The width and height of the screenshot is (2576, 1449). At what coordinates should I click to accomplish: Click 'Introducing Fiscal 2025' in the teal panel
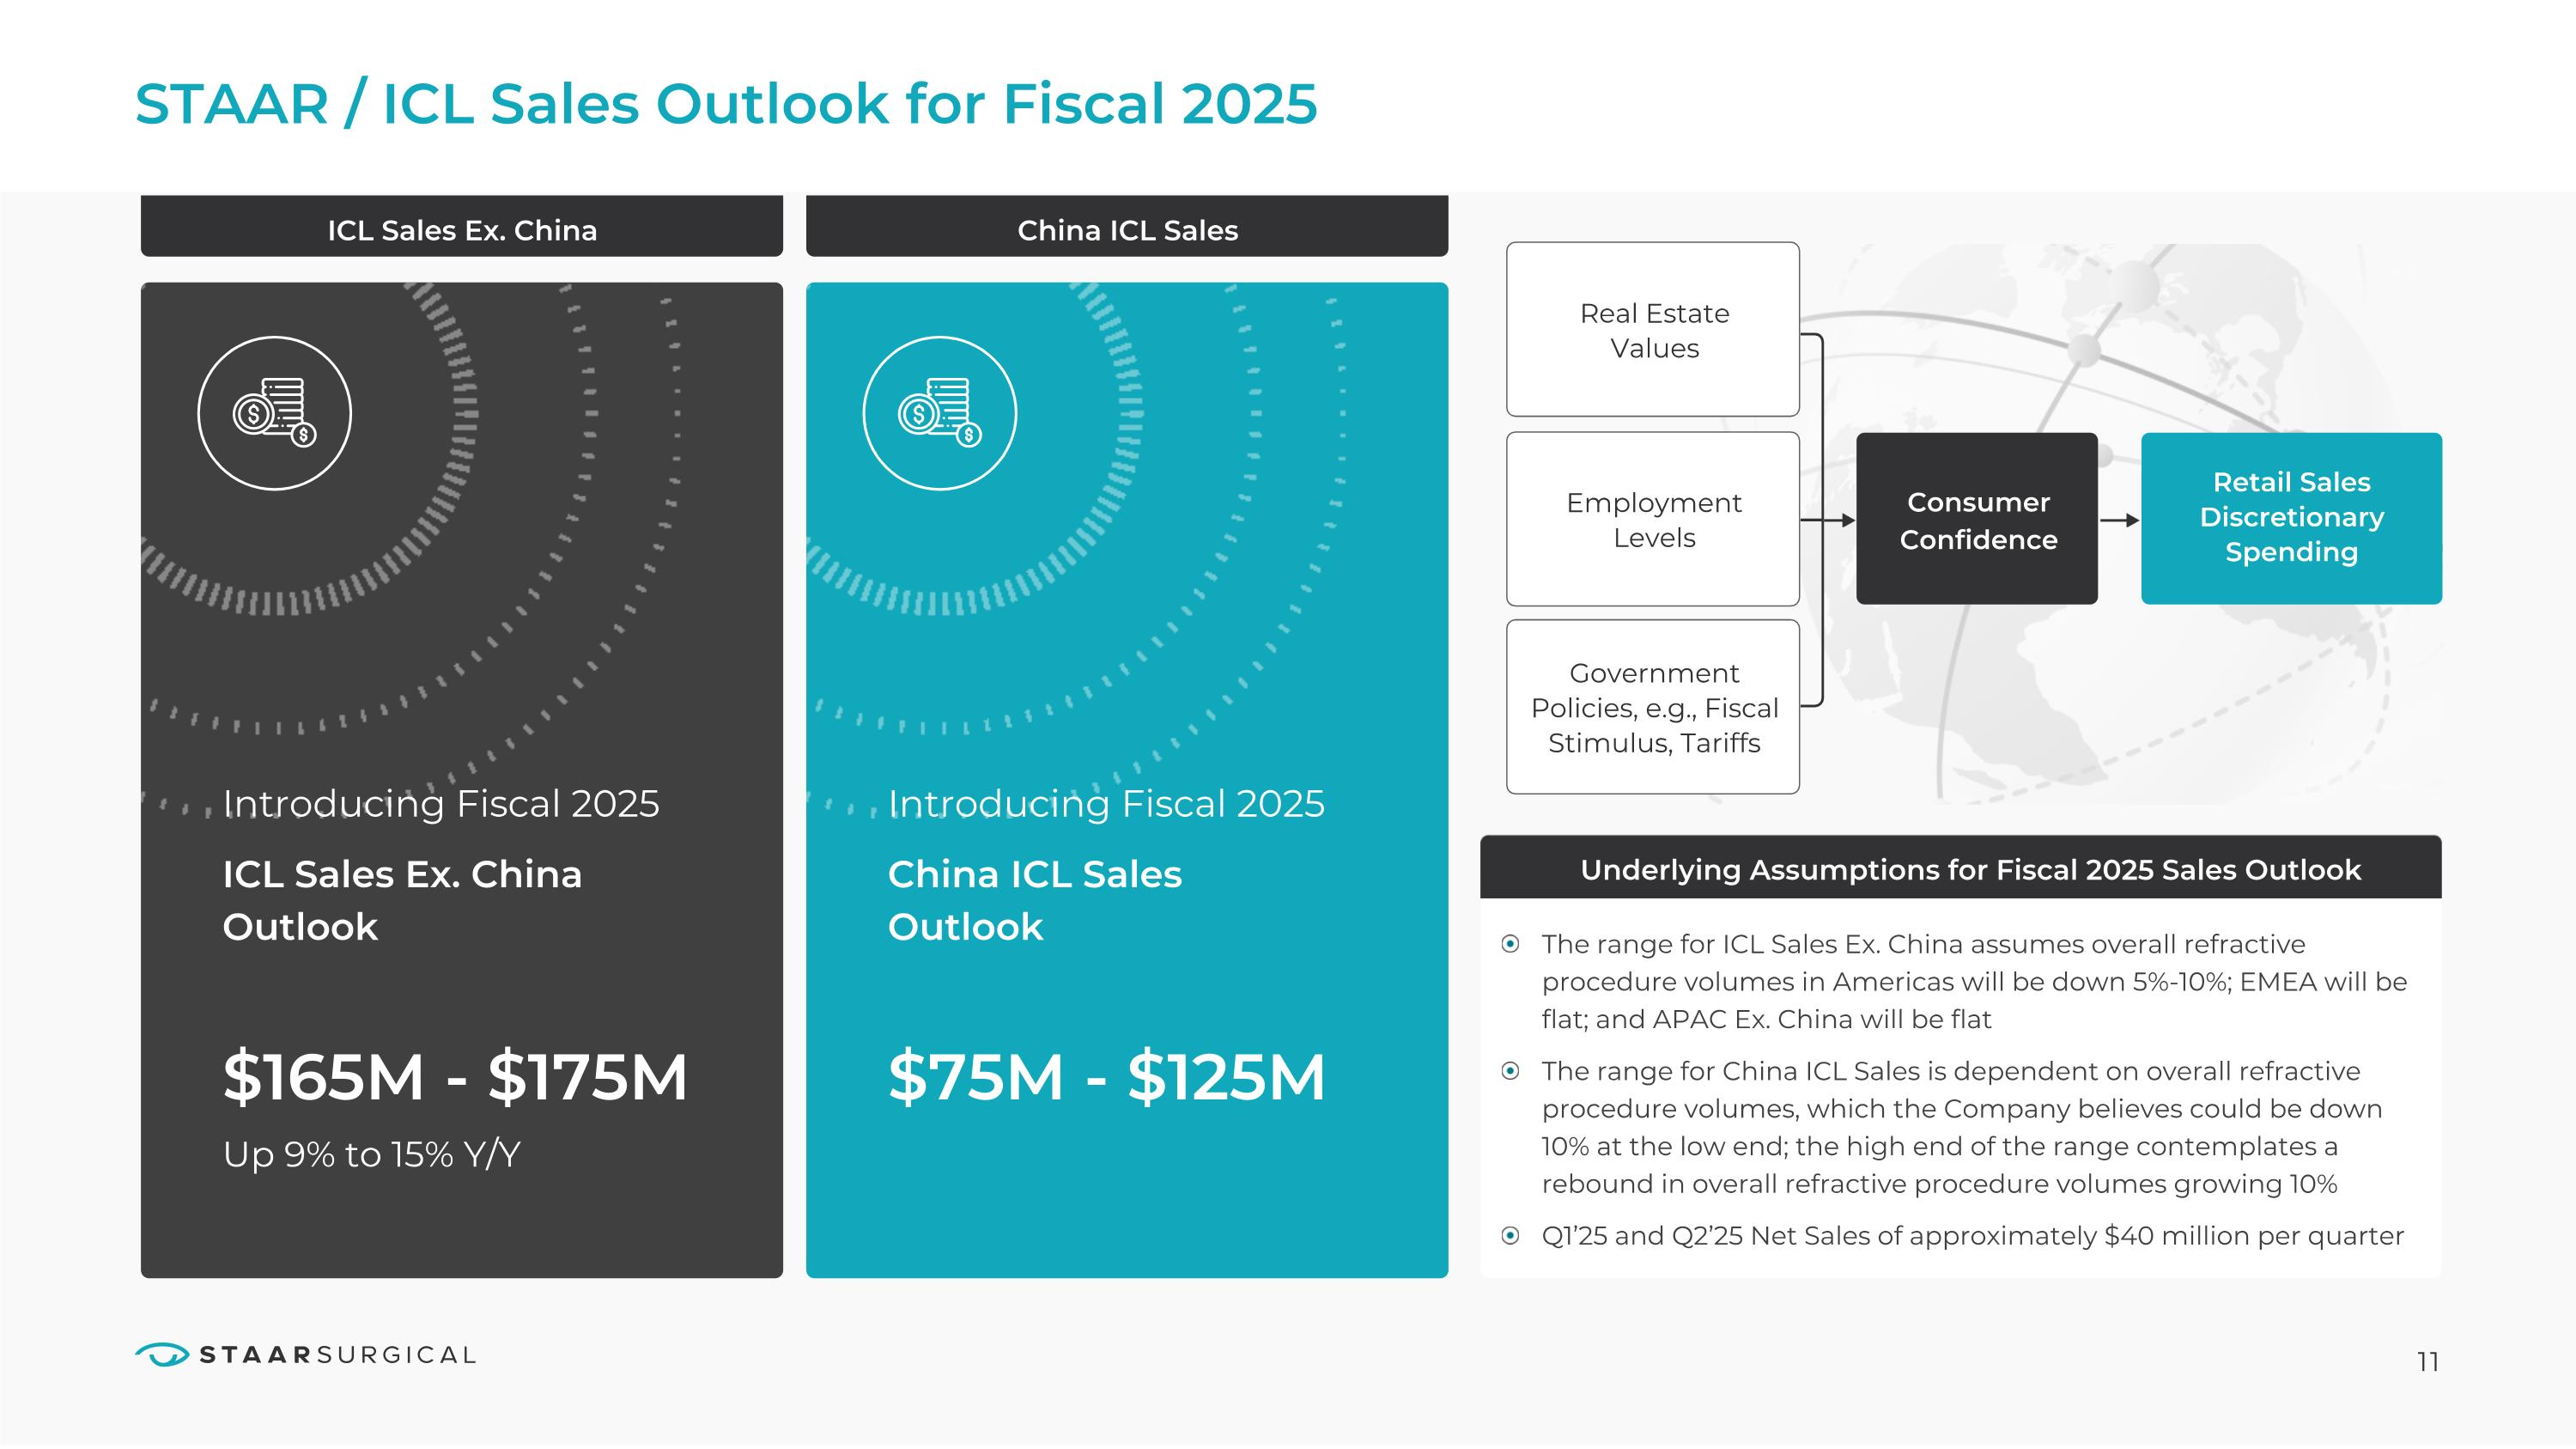pos(1106,804)
